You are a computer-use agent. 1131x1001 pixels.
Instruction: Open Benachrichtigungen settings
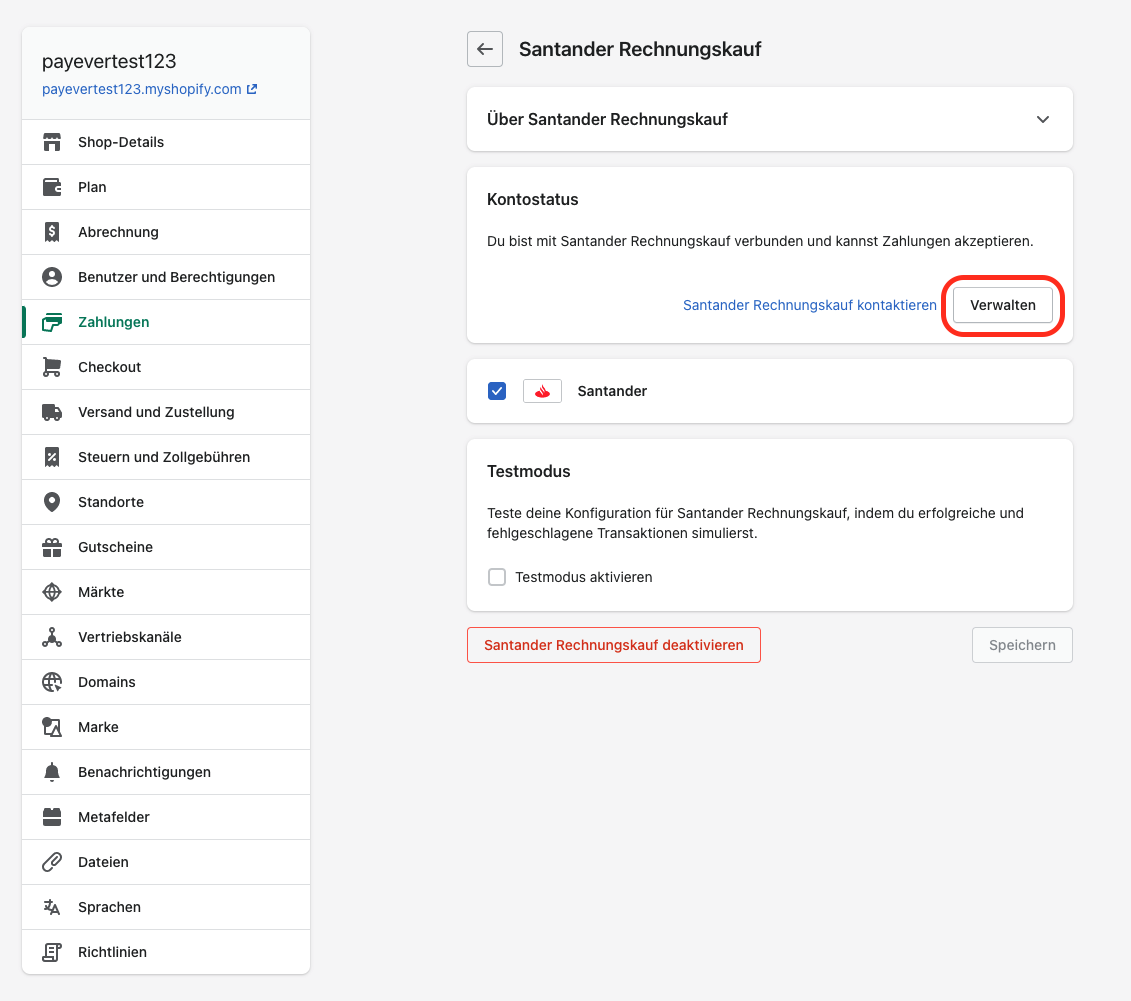166,772
